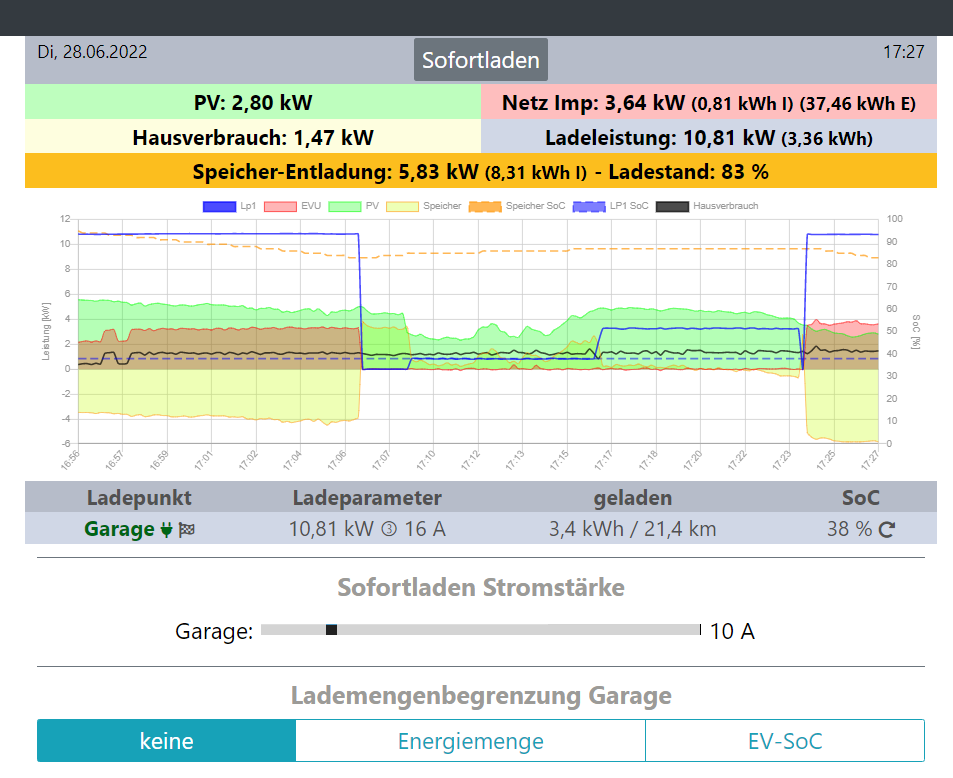Screen dimensions: 953x778
Task: Choose the Energiemenge limit option
Action: coord(470,741)
